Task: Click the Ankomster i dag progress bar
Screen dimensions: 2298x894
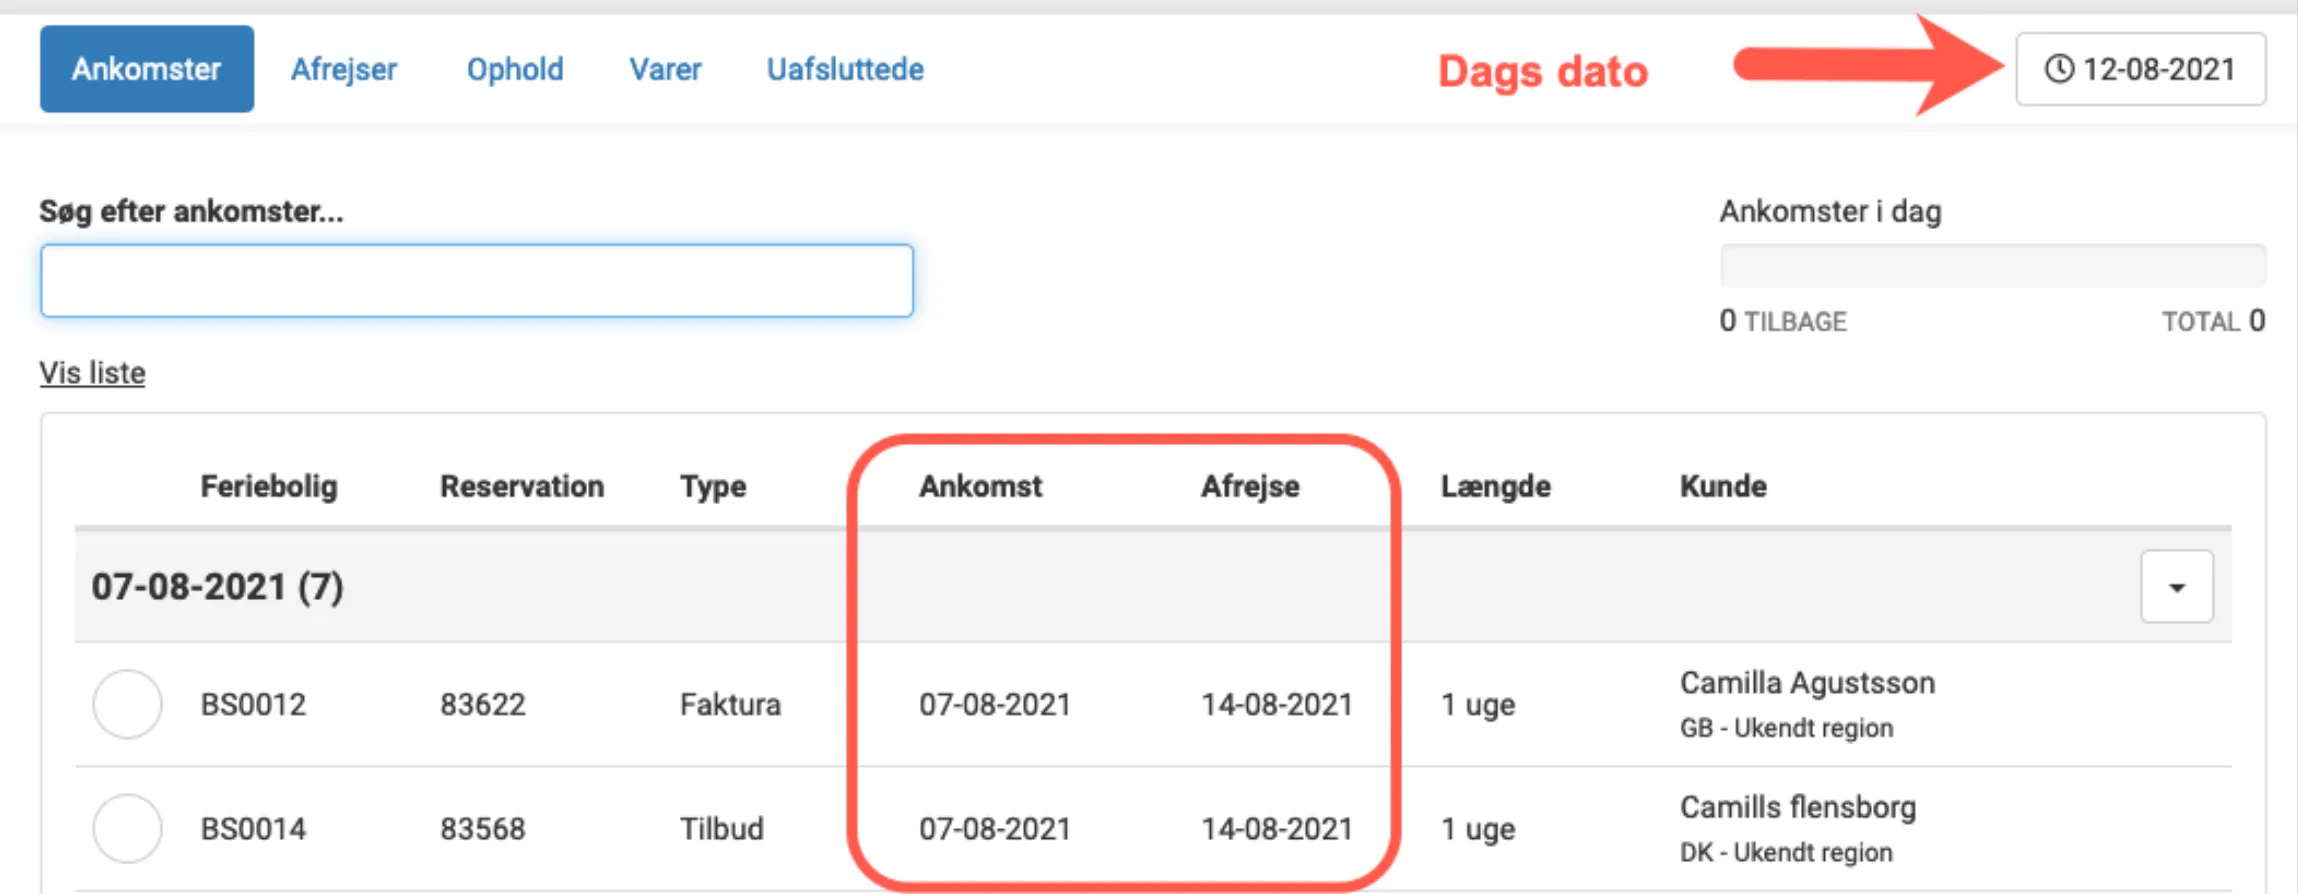Action: (1992, 266)
